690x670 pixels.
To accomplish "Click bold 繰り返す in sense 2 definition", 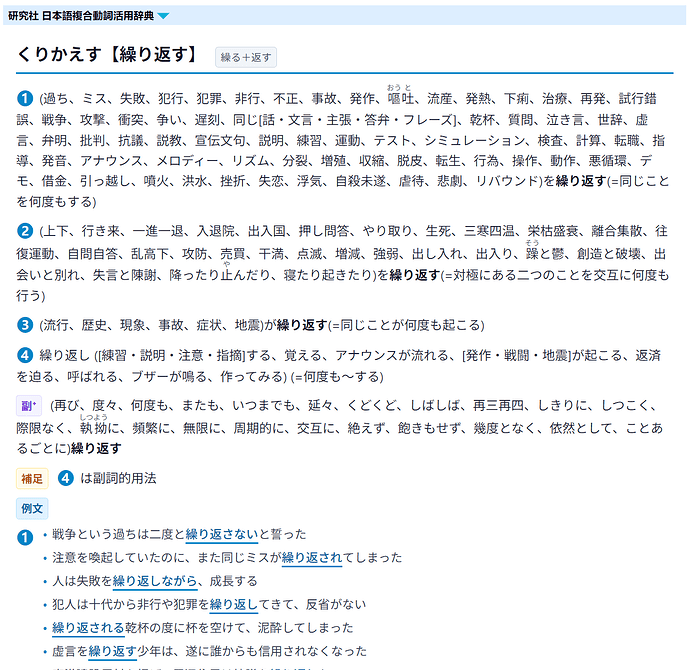I will point(415,275).
